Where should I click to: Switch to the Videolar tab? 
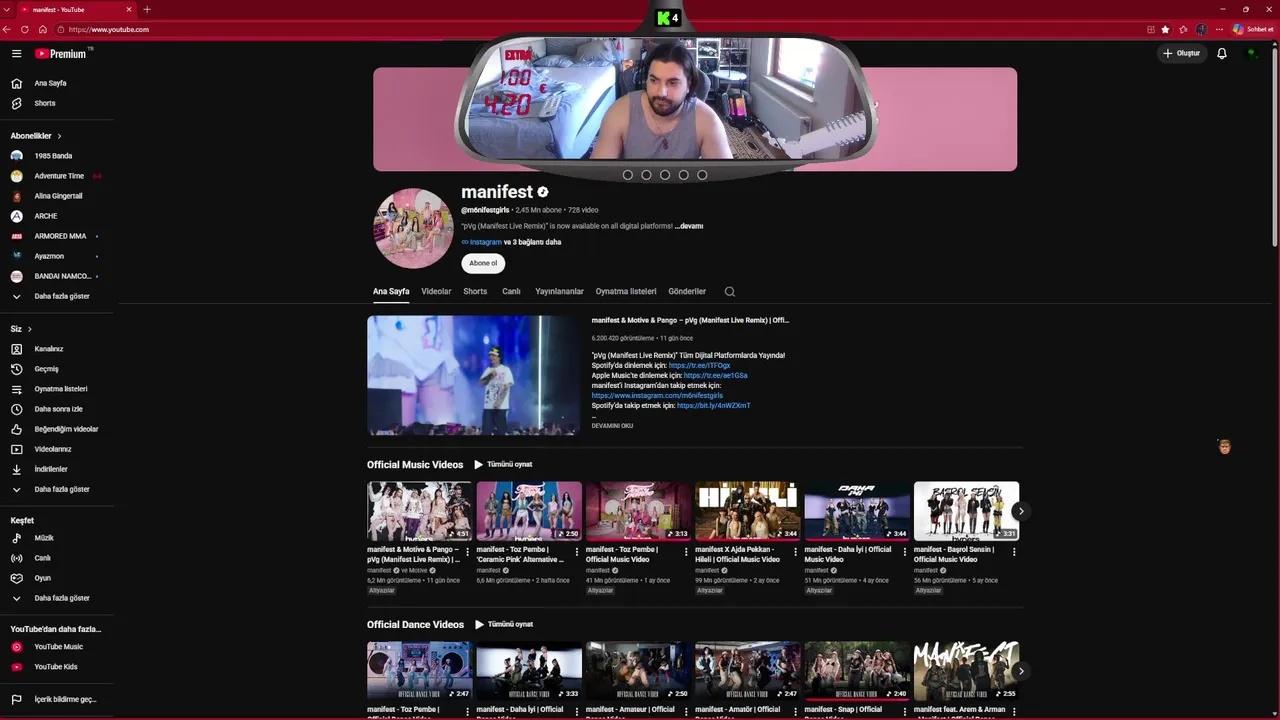[x=436, y=292]
